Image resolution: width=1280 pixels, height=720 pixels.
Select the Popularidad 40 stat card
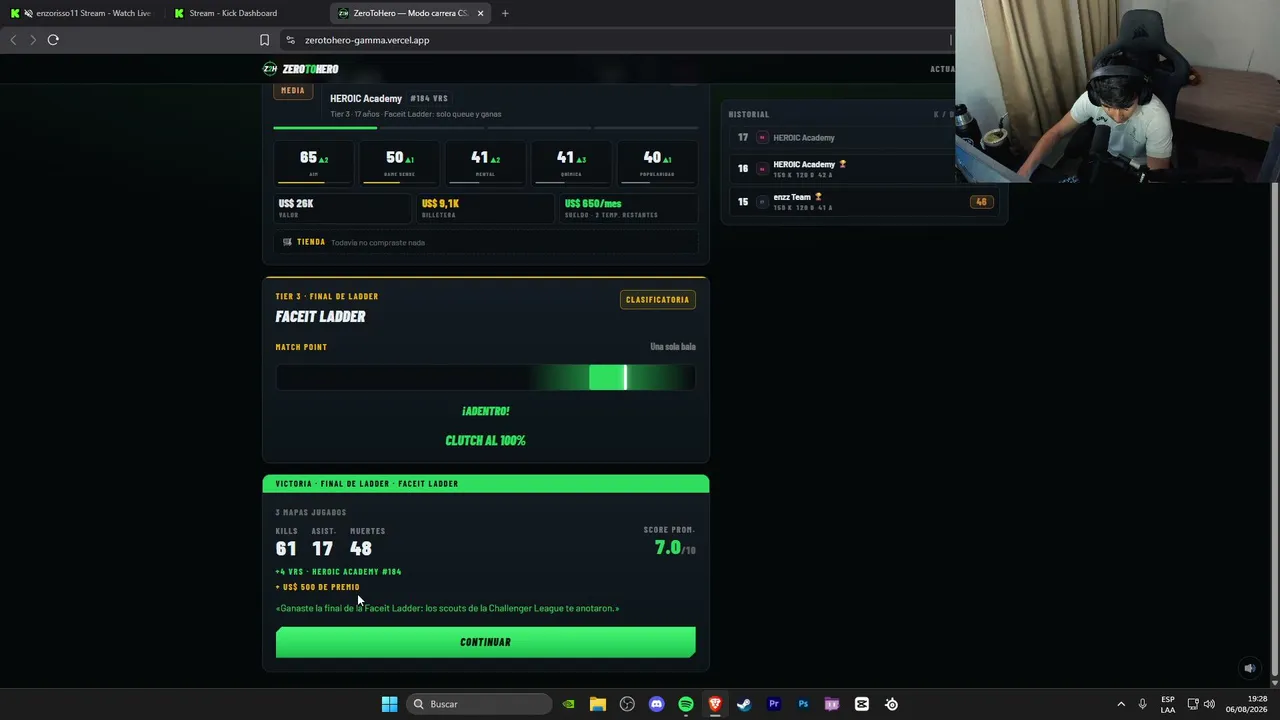tap(658, 164)
